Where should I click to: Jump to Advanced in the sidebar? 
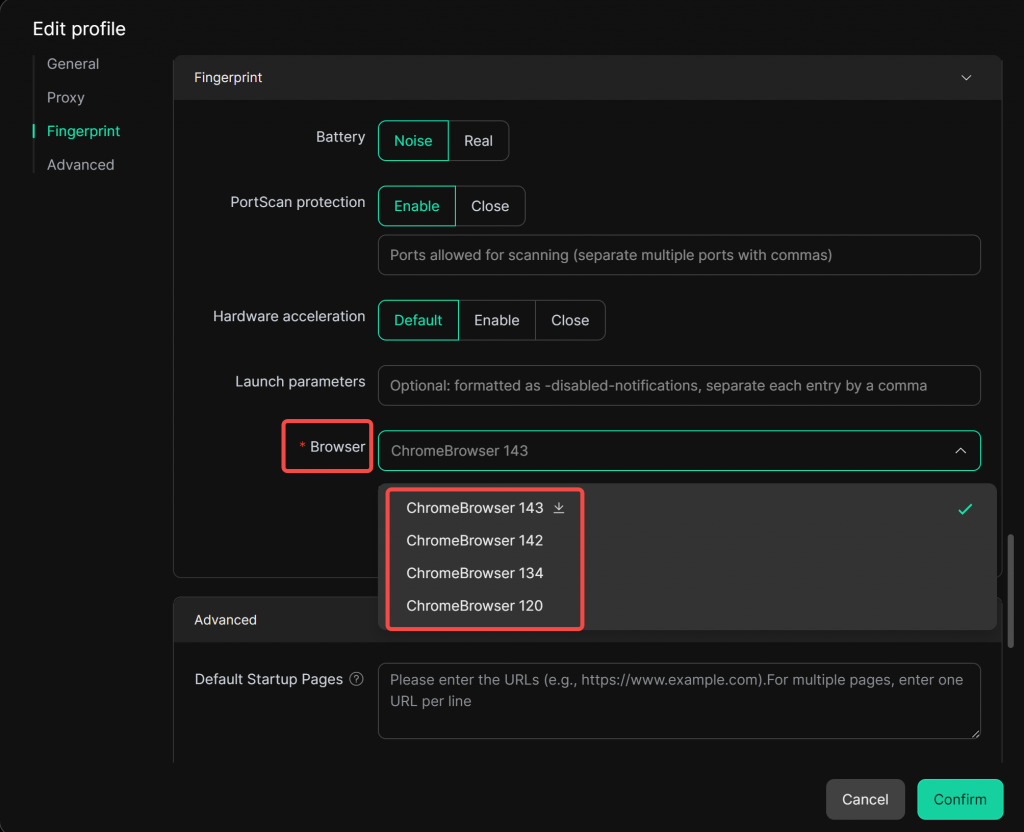click(x=80, y=165)
